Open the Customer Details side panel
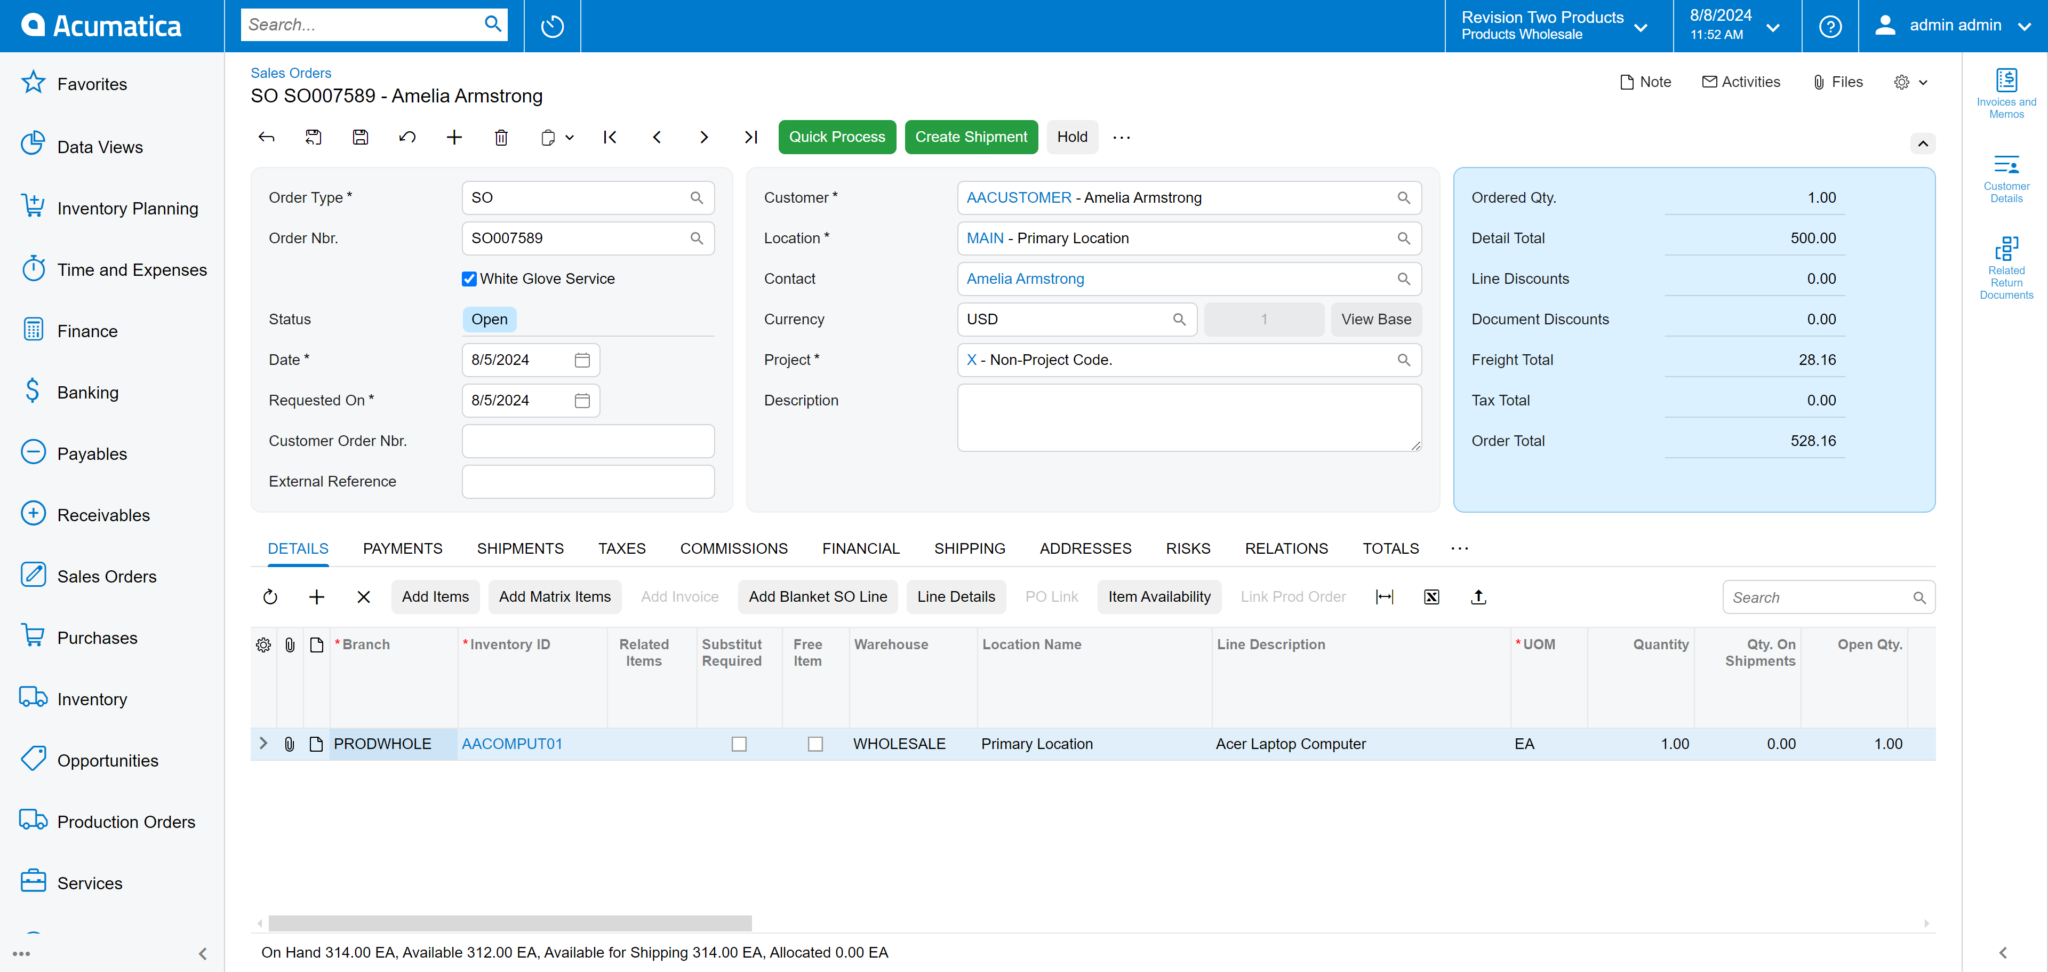The image size is (2048, 972). (2006, 177)
